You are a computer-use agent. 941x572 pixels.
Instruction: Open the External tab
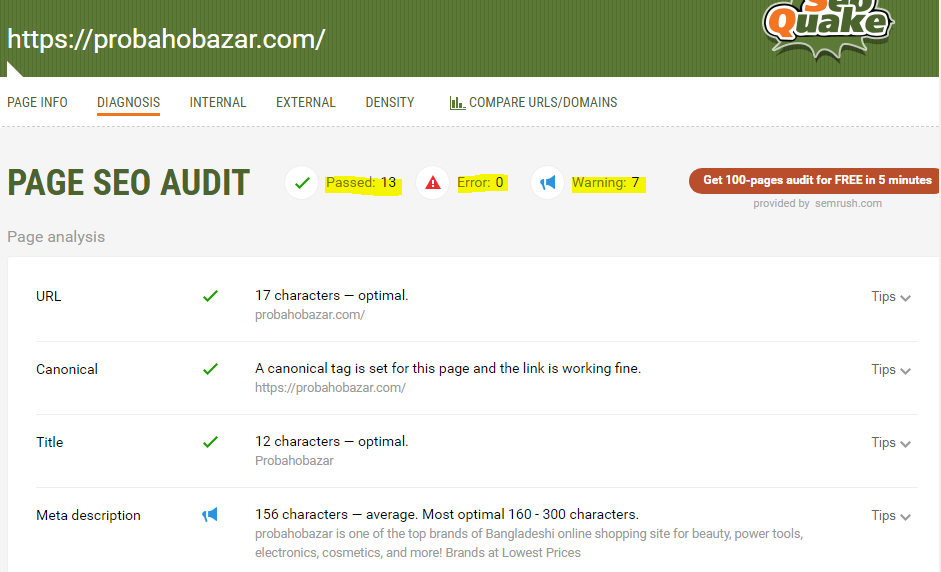305,103
